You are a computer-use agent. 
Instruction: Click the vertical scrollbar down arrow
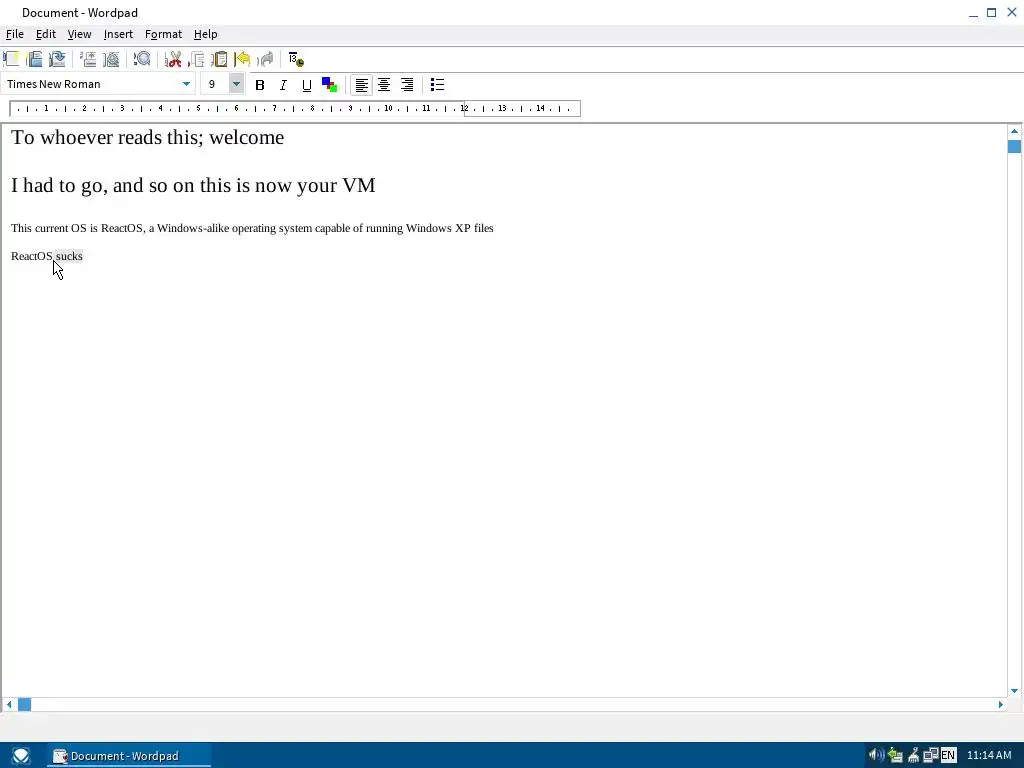point(1014,690)
